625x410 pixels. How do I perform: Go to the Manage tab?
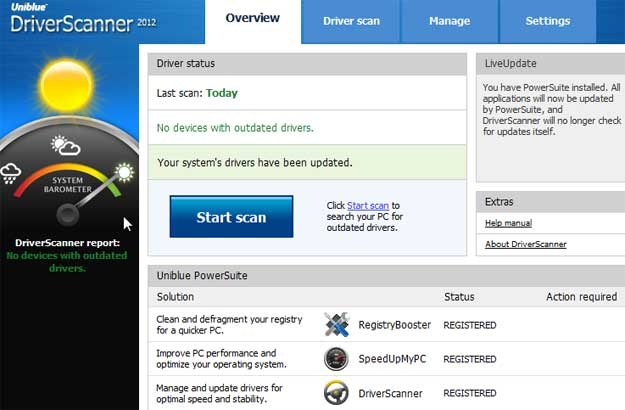pos(449,21)
